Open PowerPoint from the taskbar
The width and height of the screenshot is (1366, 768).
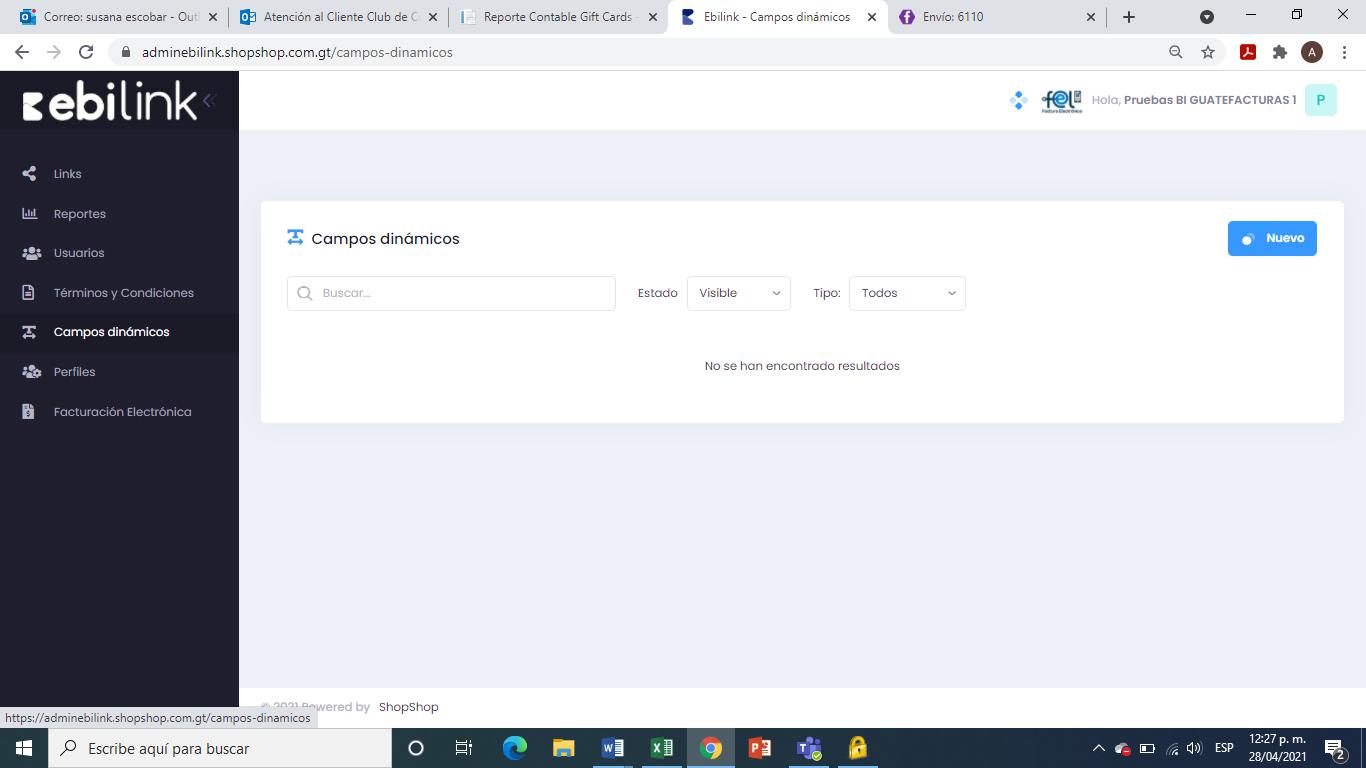click(760, 748)
